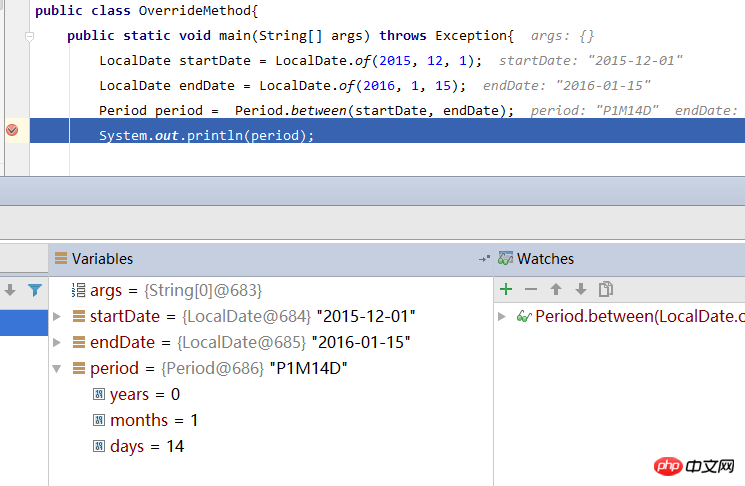745x486 pixels.
Task: Click the class name OverrideMethod in the code
Action: click(x=194, y=10)
